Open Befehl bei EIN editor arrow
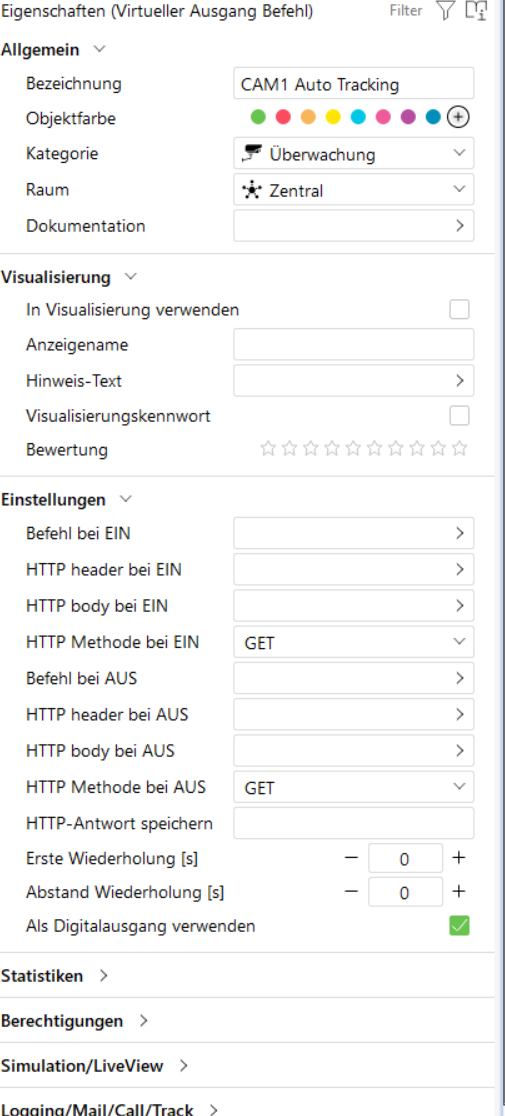 (x=459, y=533)
